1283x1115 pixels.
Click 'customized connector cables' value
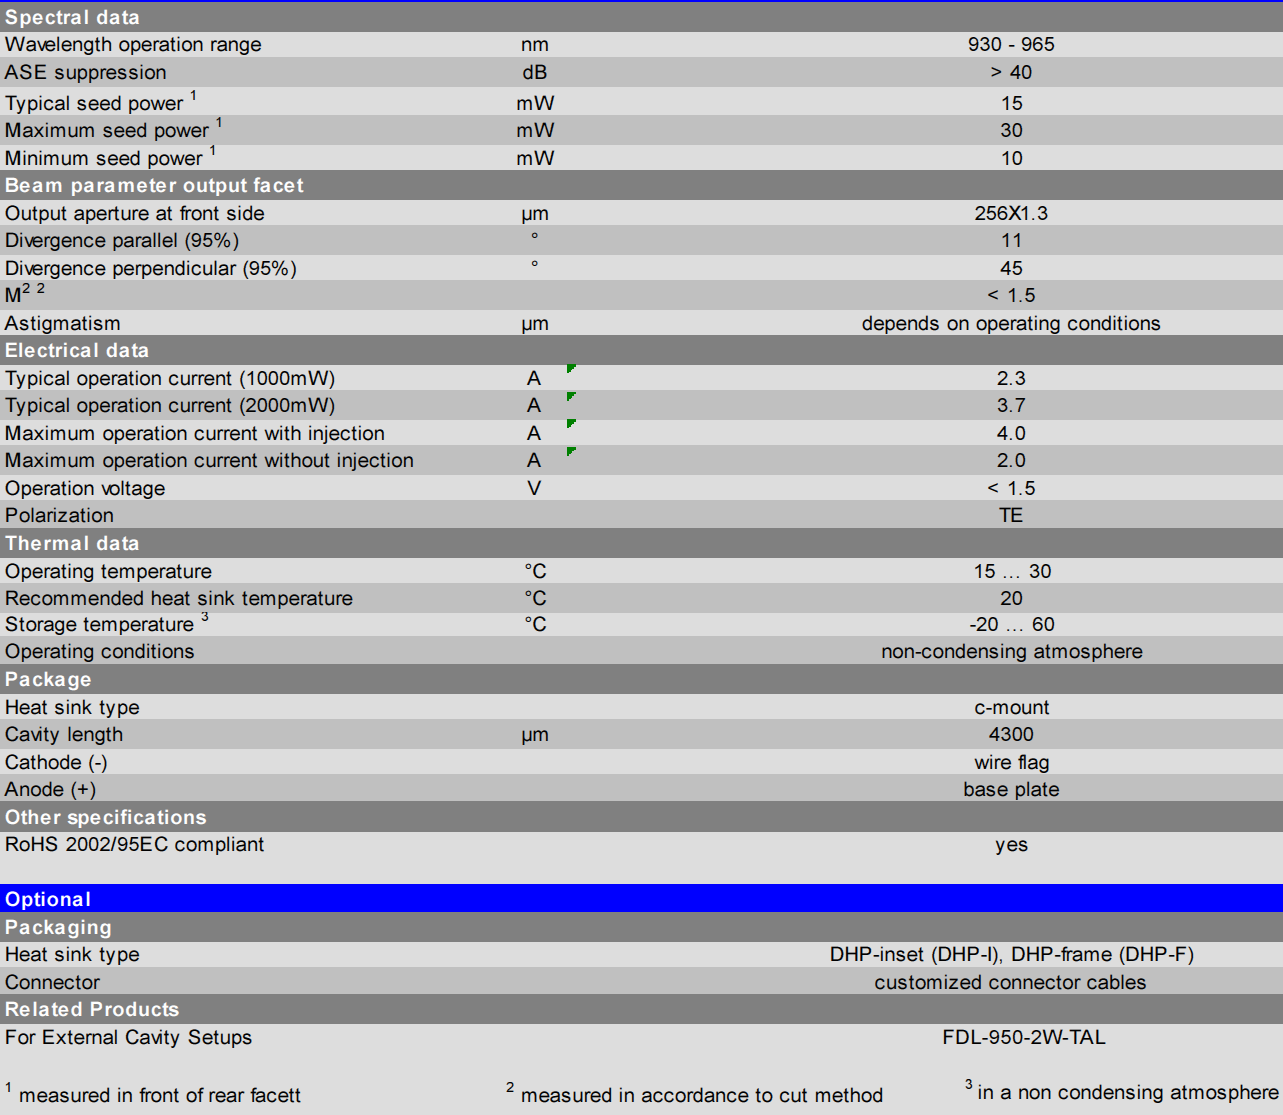[1010, 983]
